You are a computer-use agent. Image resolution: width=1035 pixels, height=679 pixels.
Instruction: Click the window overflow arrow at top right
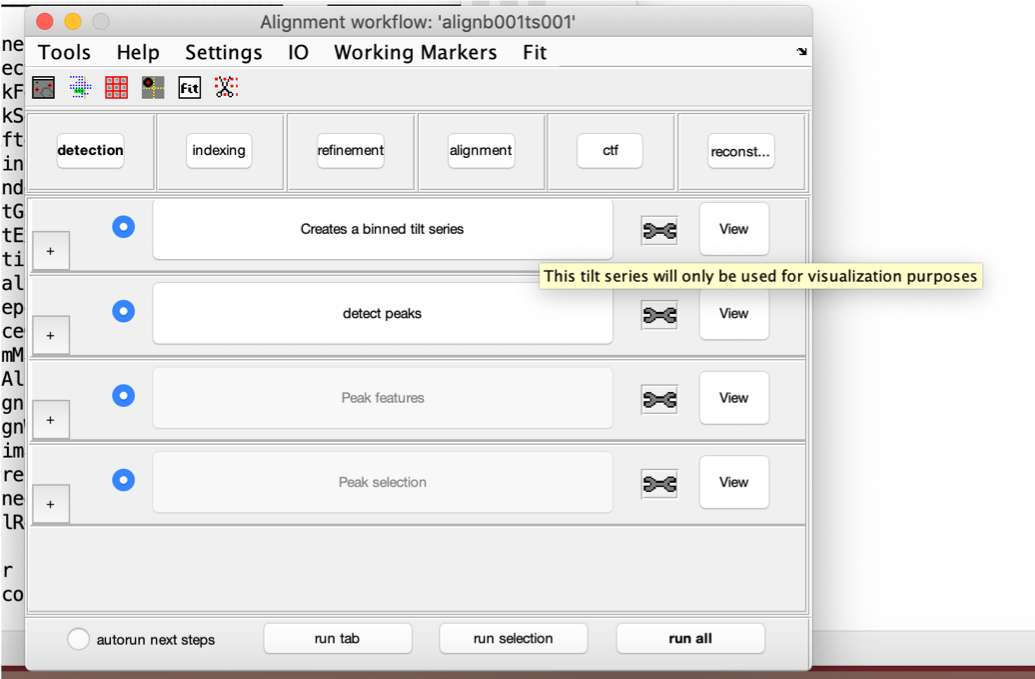[x=801, y=52]
